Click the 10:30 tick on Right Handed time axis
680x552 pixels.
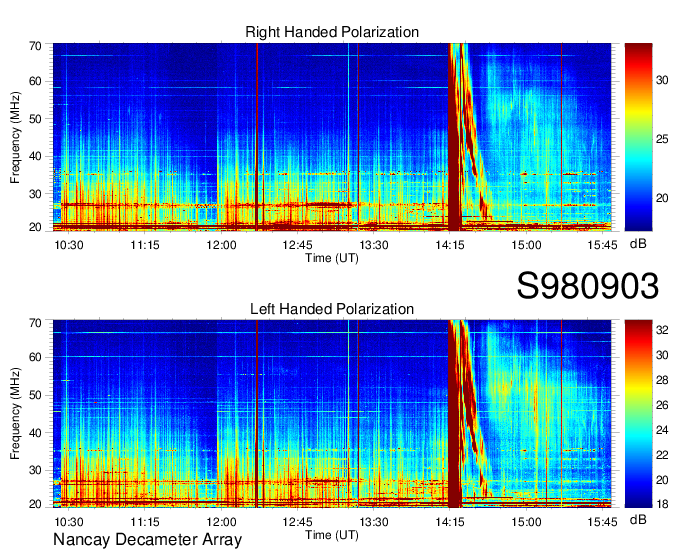tap(69, 245)
